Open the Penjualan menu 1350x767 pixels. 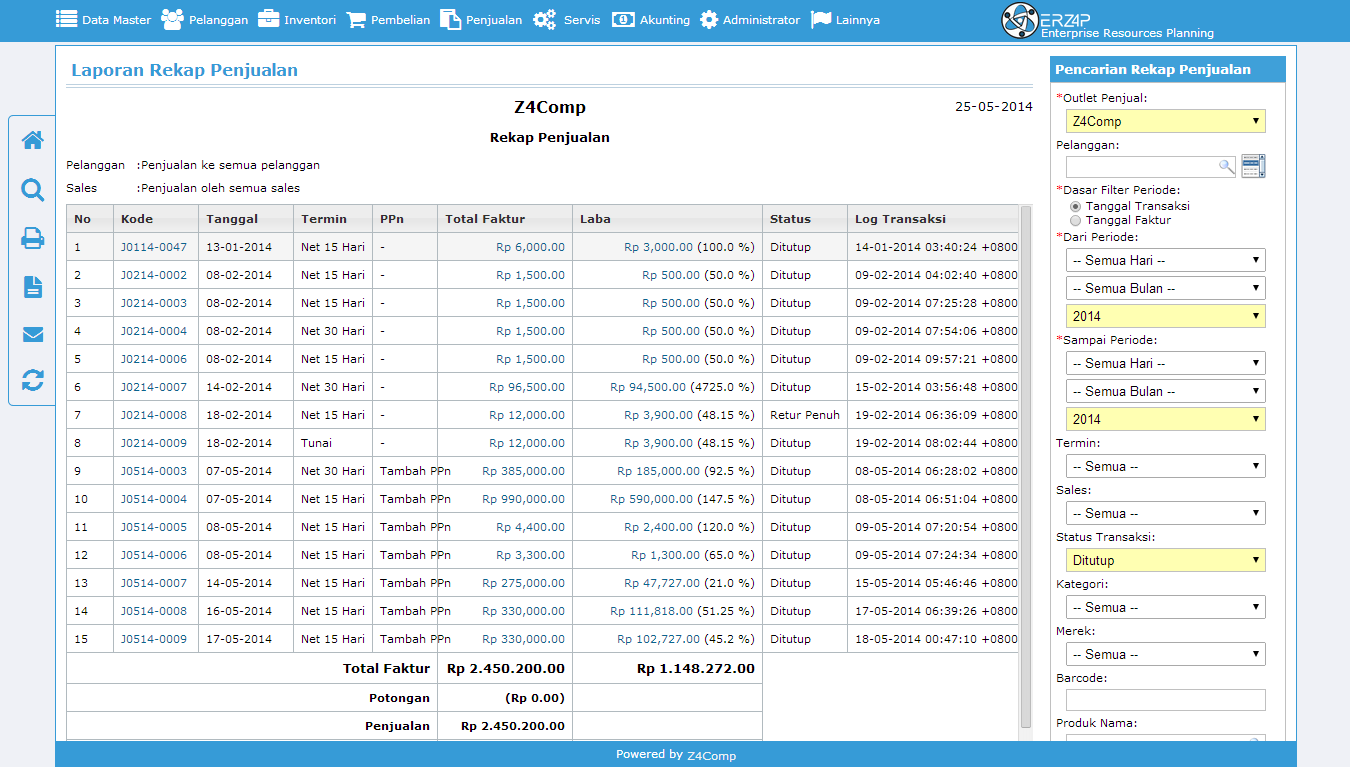point(481,19)
